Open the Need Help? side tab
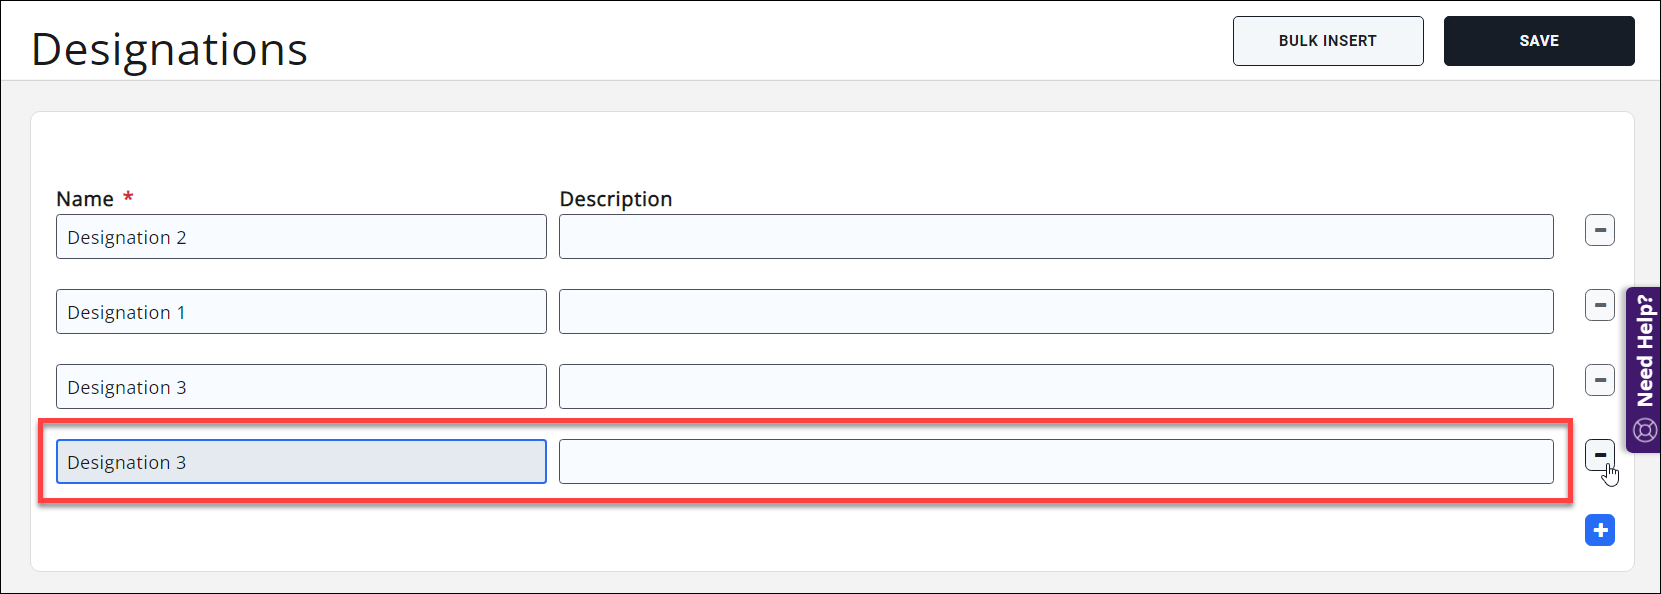 (1645, 352)
